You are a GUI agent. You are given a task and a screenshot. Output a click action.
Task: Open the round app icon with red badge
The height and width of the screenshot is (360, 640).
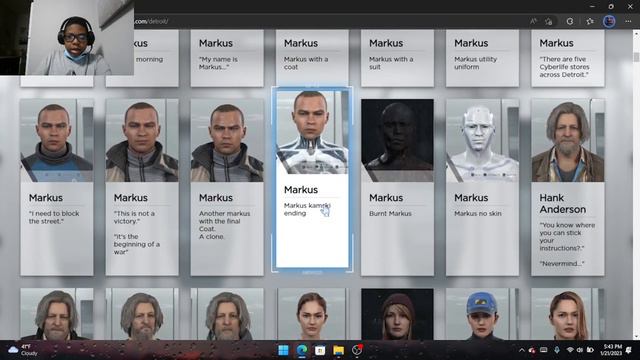click(x=357, y=350)
